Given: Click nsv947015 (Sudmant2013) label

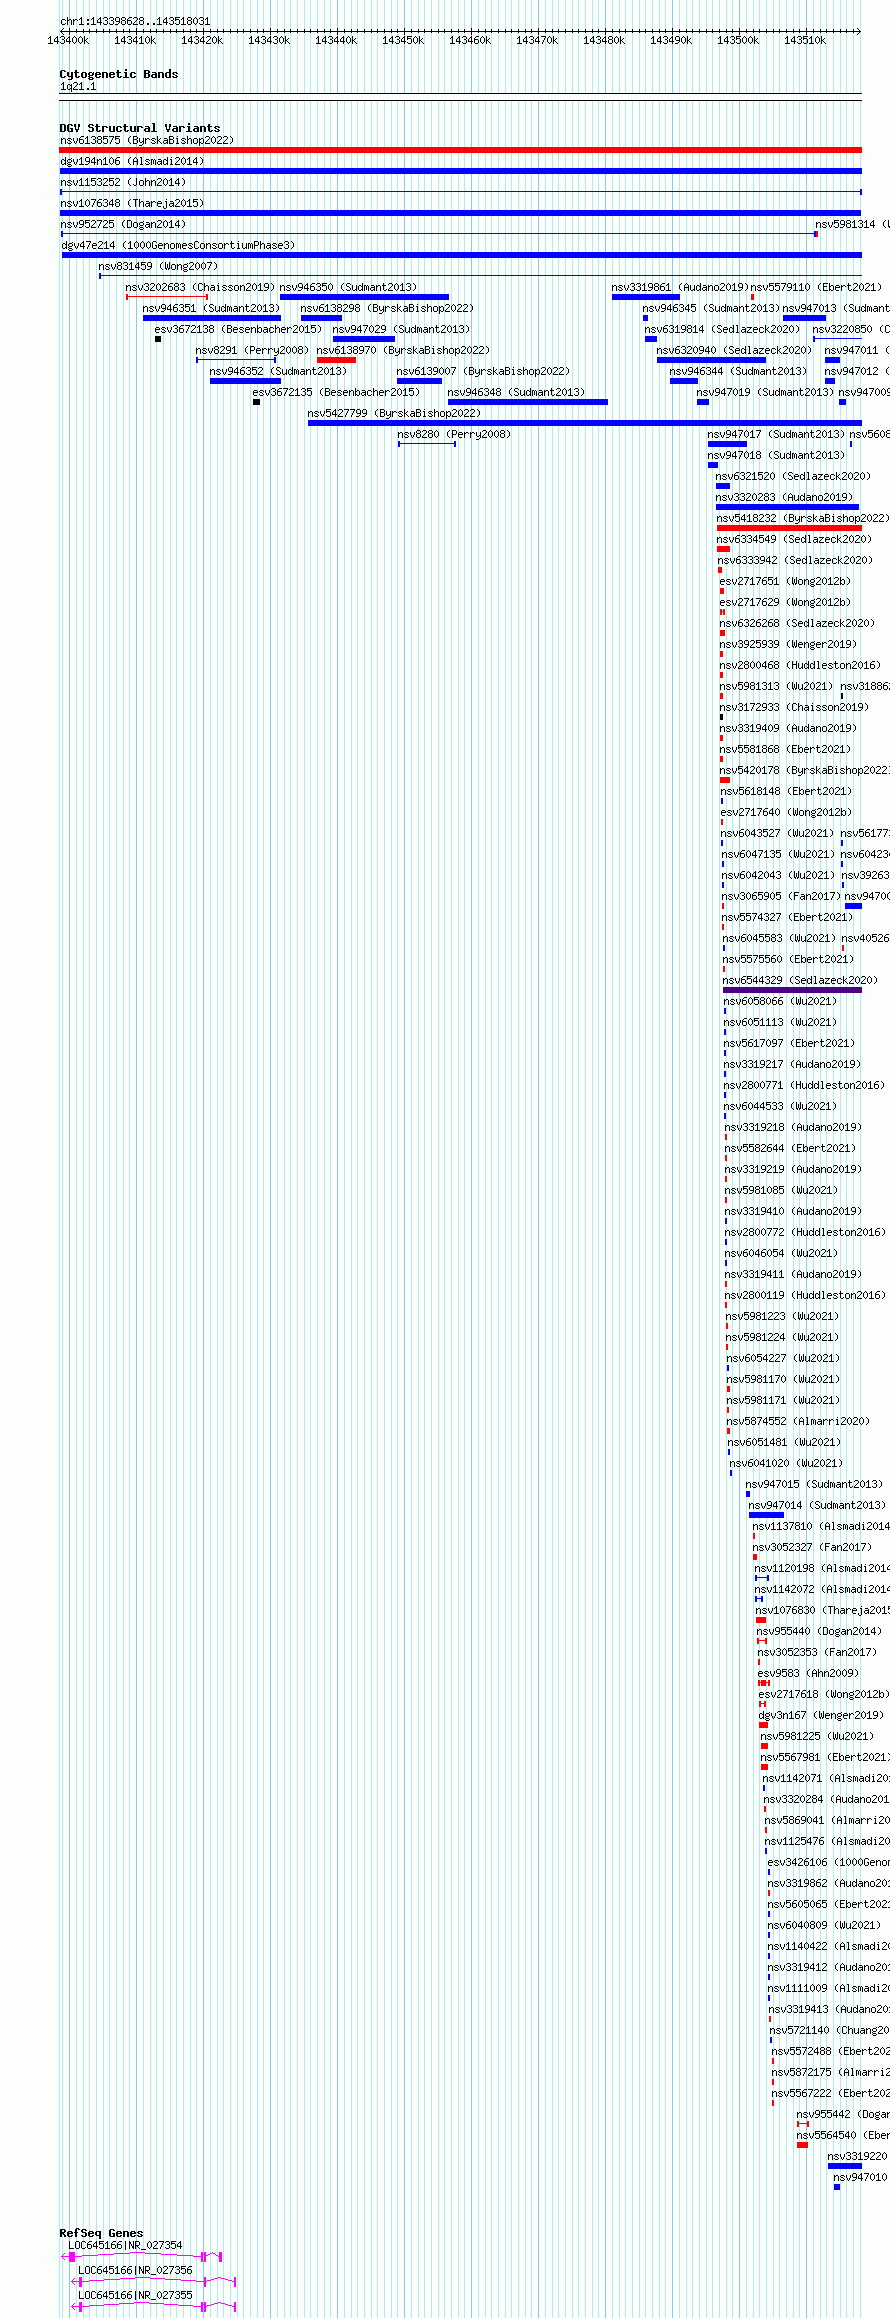Looking at the screenshot, I should point(814,1484).
